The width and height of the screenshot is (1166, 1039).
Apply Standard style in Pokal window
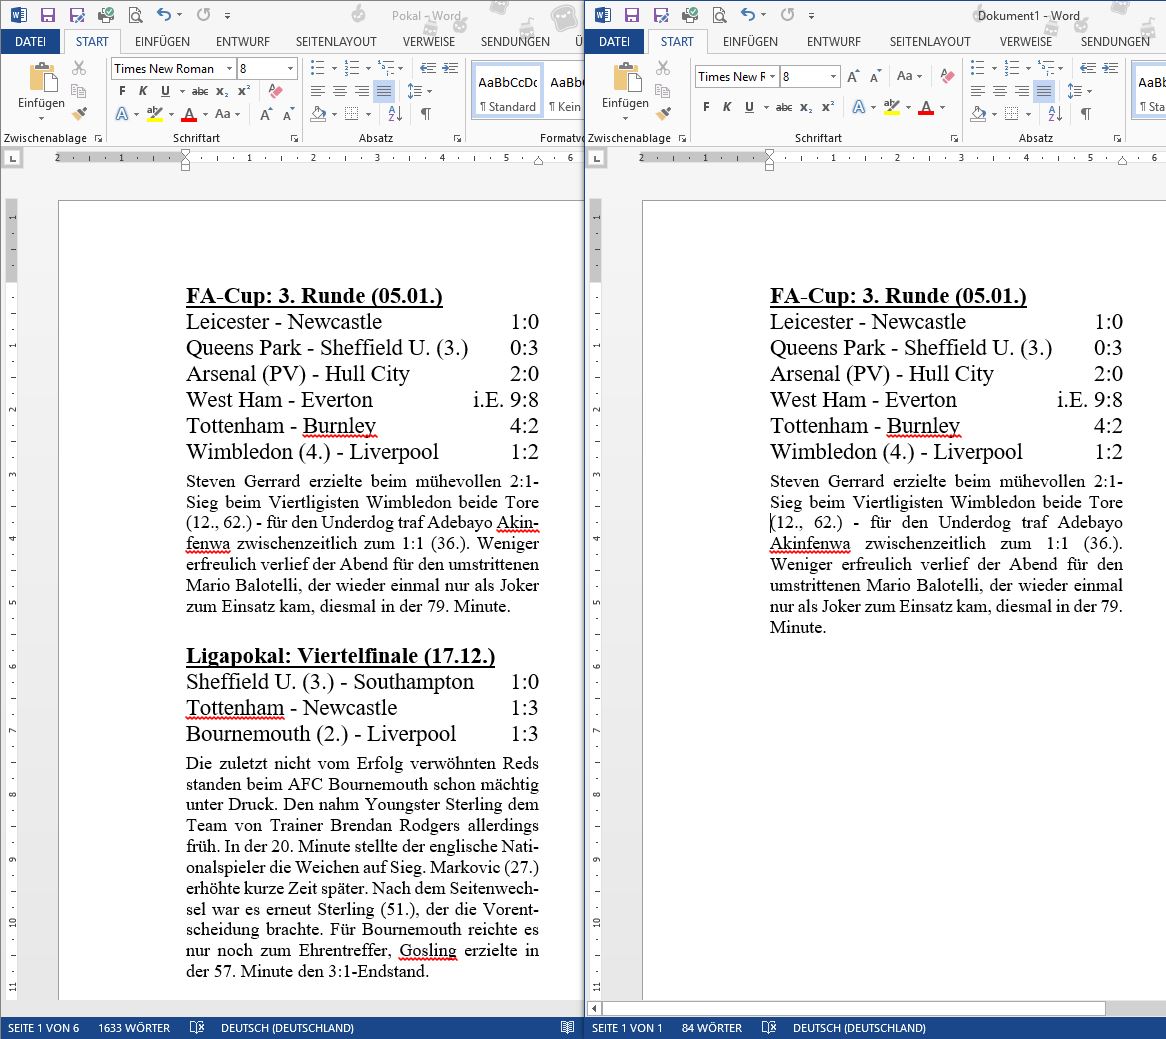pyautogui.click(x=507, y=91)
